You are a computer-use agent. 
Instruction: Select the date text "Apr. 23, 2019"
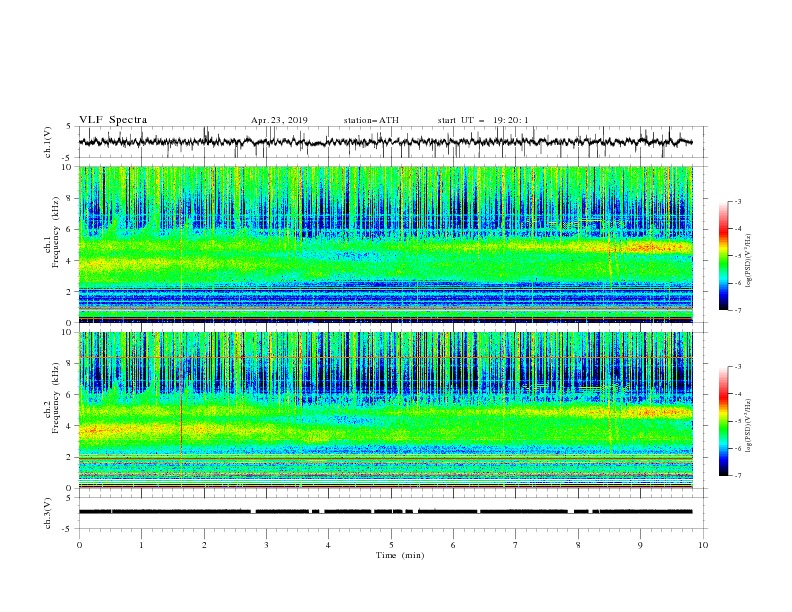click(x=279, y=120)
